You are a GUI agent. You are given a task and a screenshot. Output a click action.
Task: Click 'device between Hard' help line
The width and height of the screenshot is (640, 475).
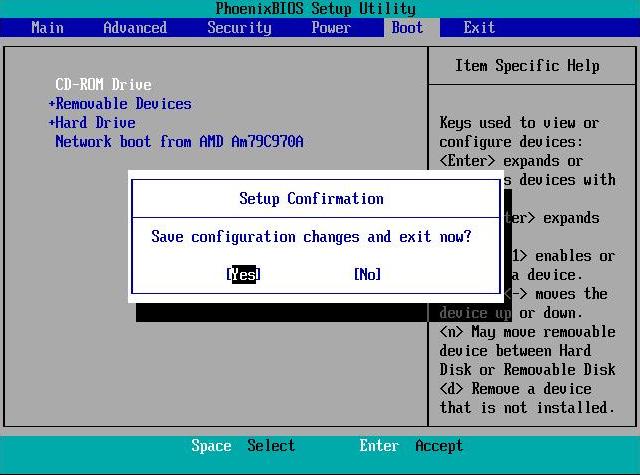pos(516,351)
